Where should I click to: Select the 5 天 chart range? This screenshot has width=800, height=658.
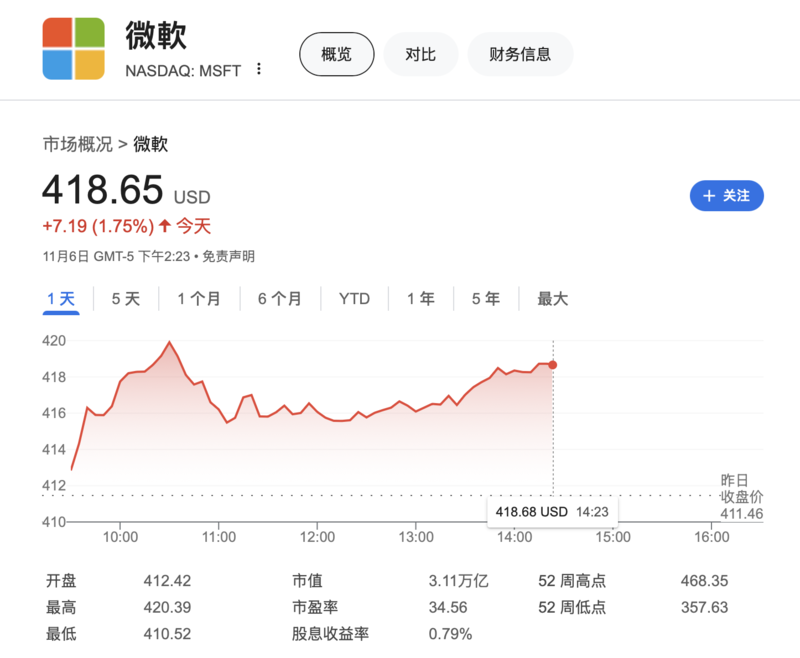click(126, 299)
